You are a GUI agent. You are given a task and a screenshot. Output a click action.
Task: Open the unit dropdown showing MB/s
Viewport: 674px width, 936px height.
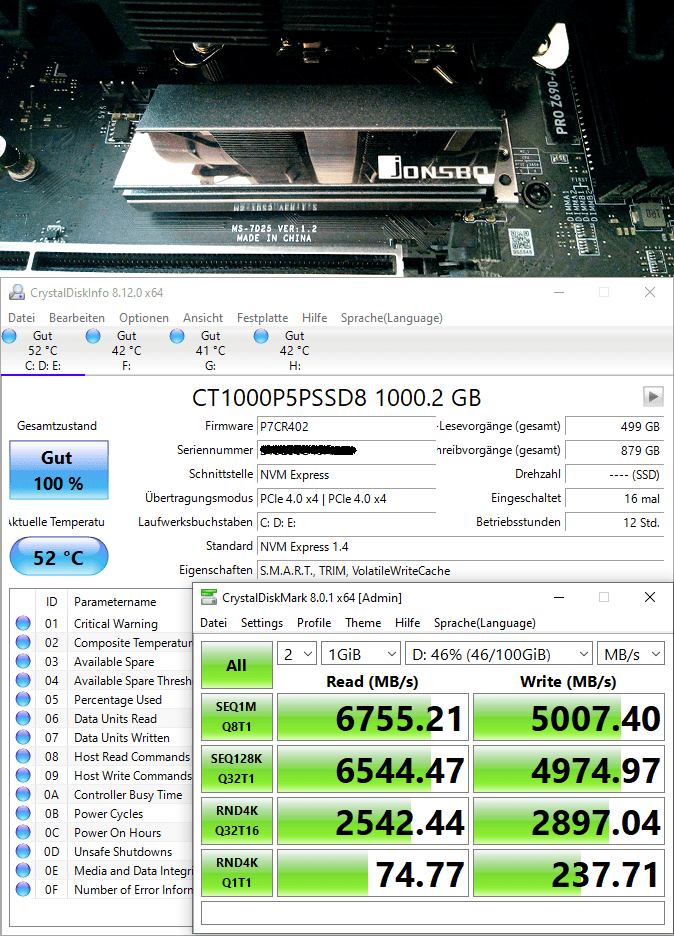click(x=631, y=654)
